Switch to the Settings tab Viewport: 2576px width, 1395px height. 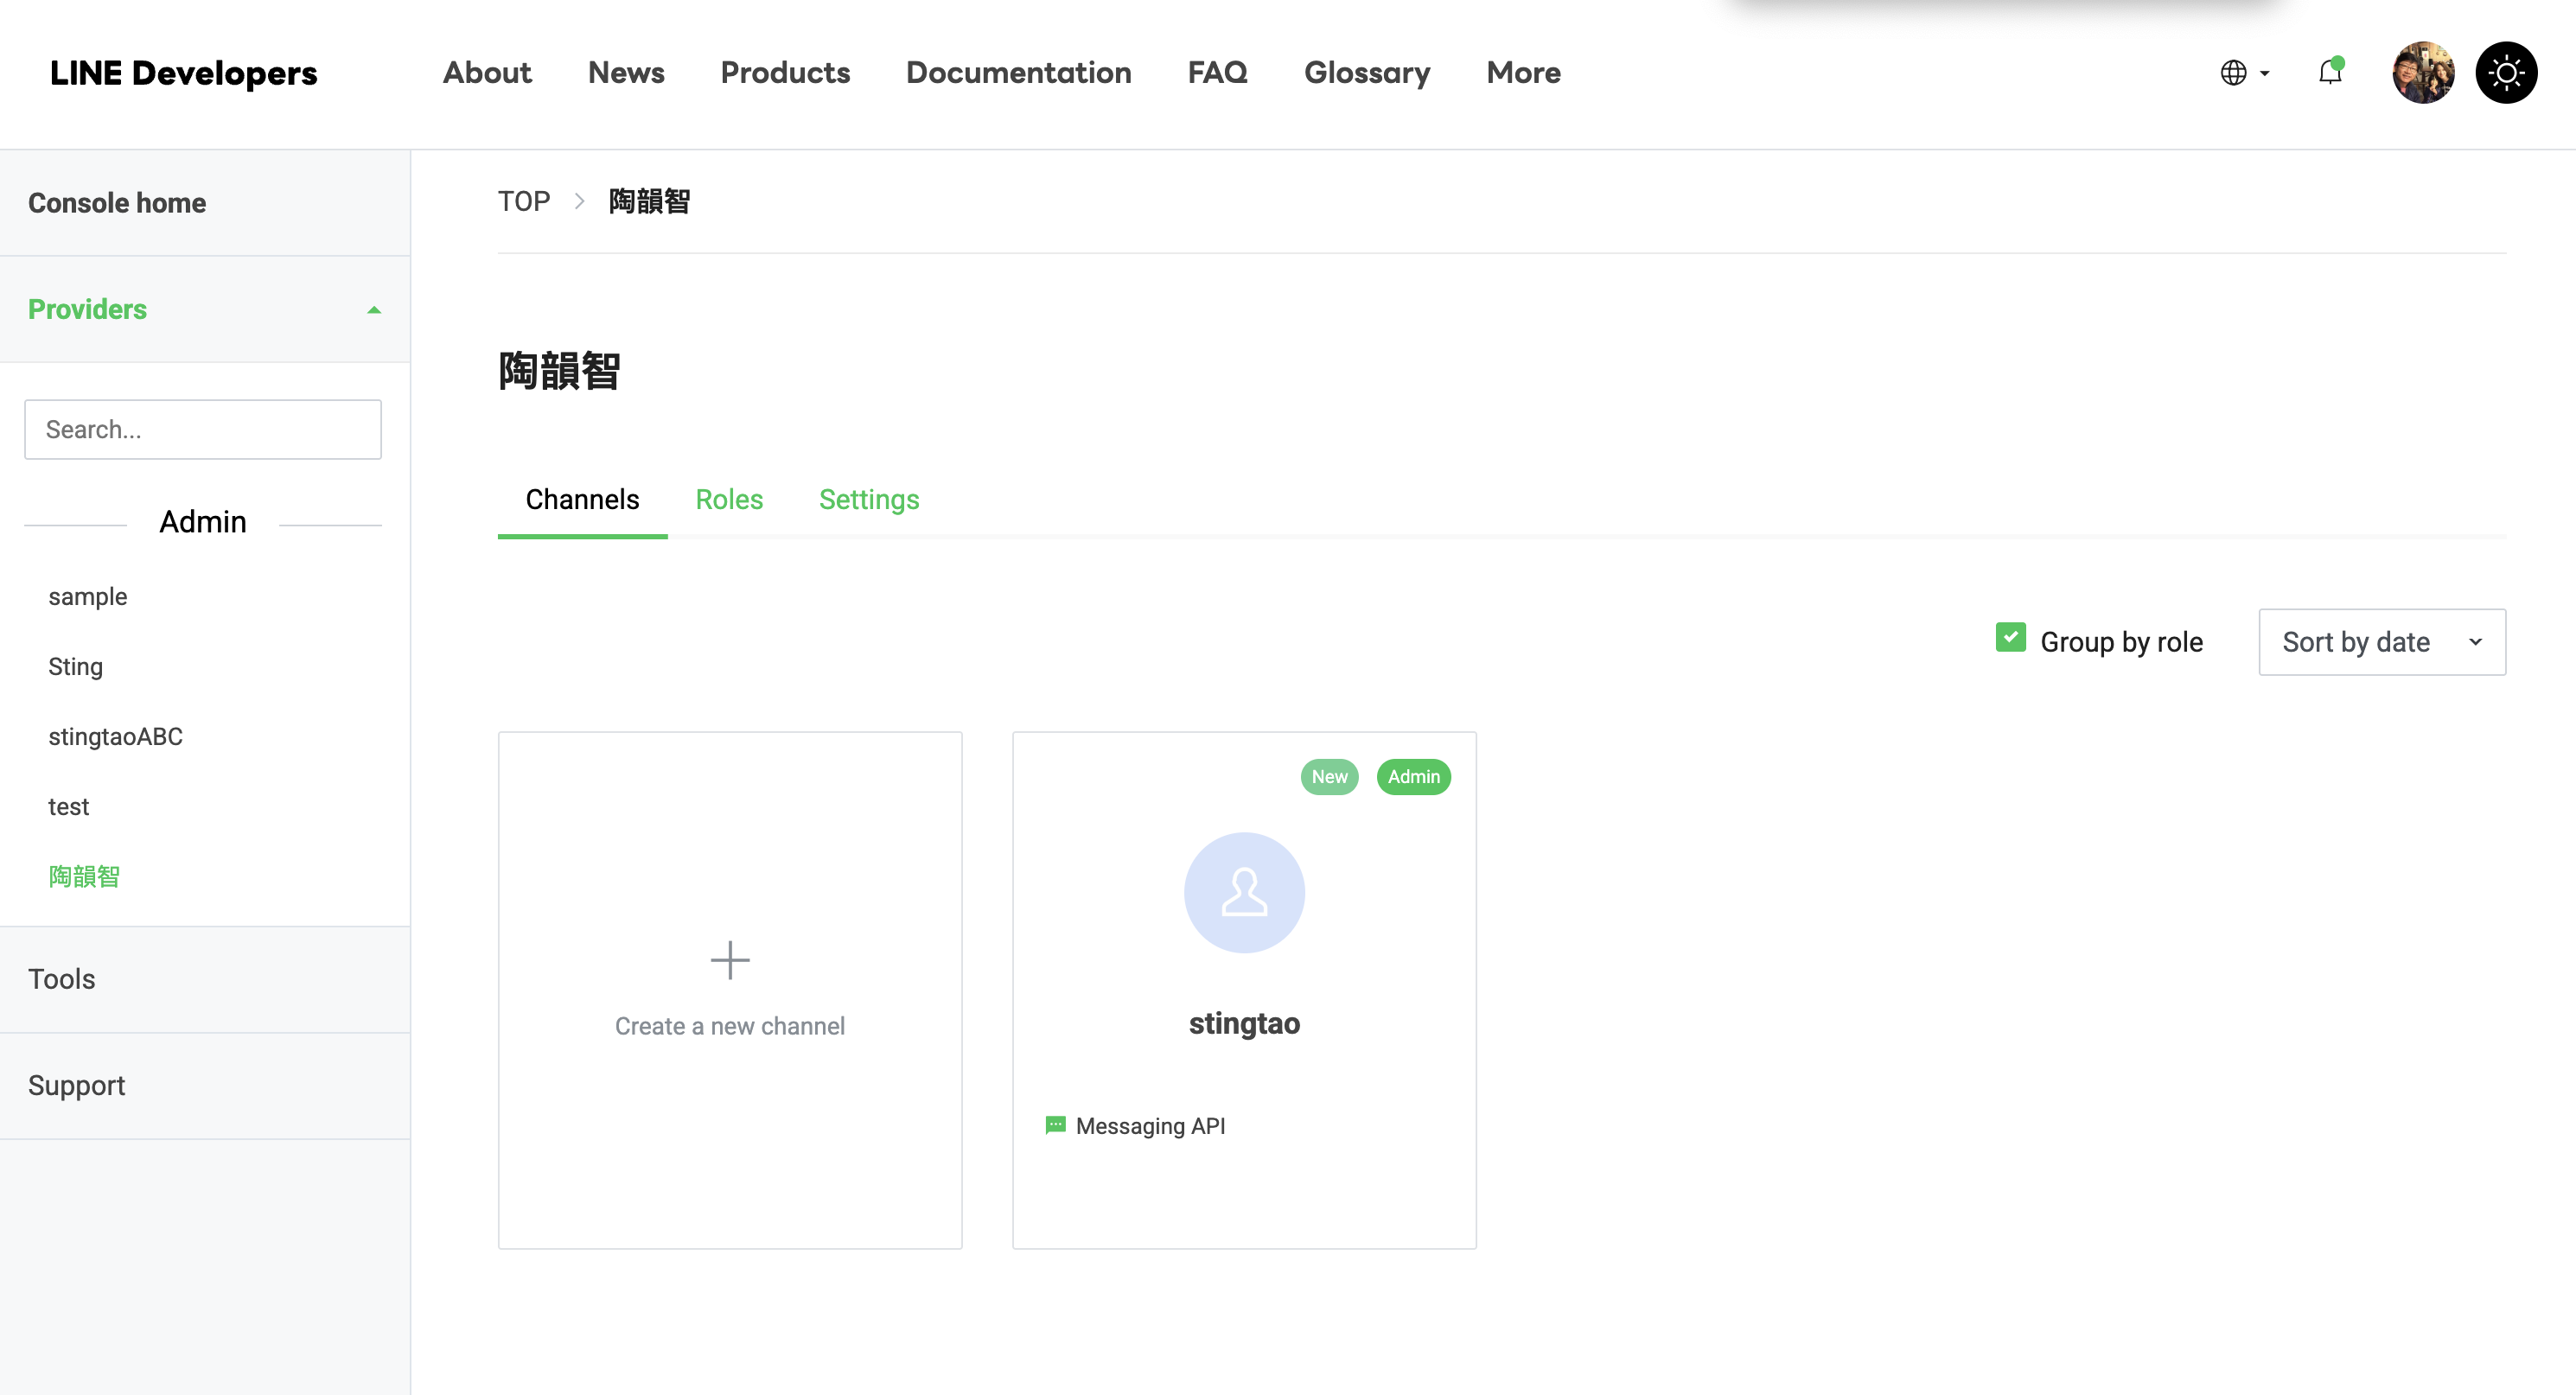[x=868, y=499]
